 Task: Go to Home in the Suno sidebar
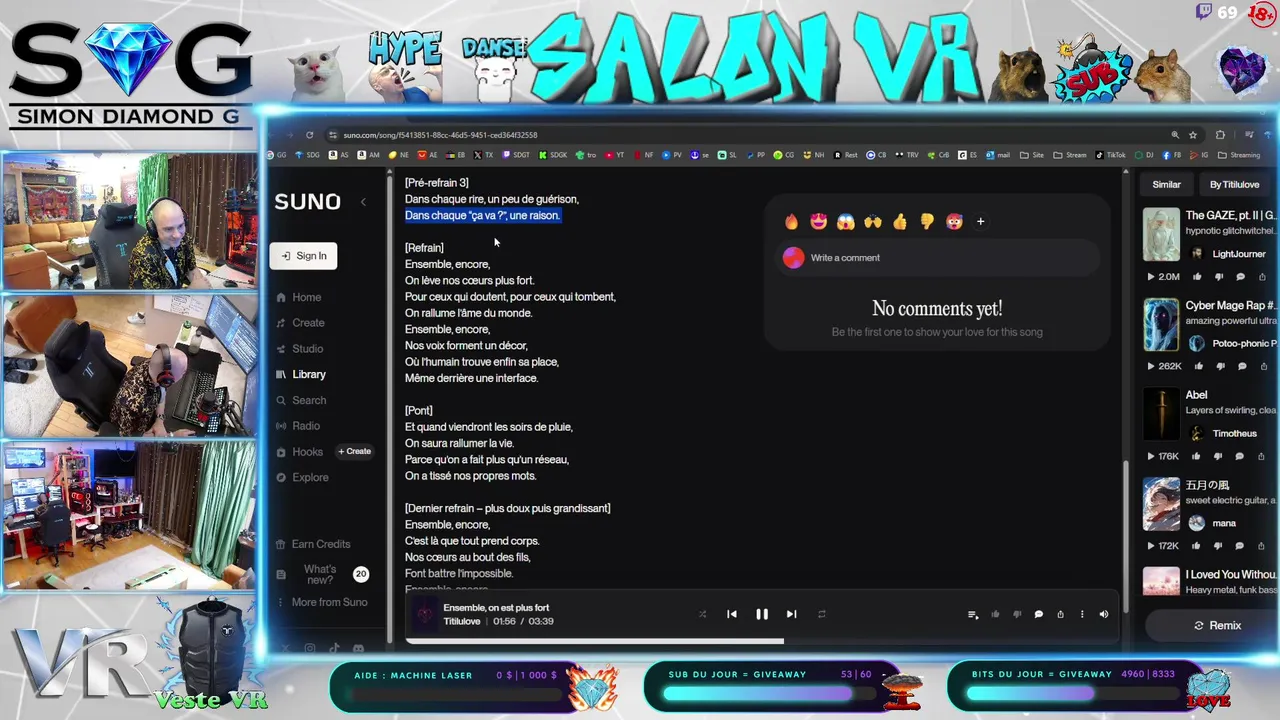coord(298,297)
